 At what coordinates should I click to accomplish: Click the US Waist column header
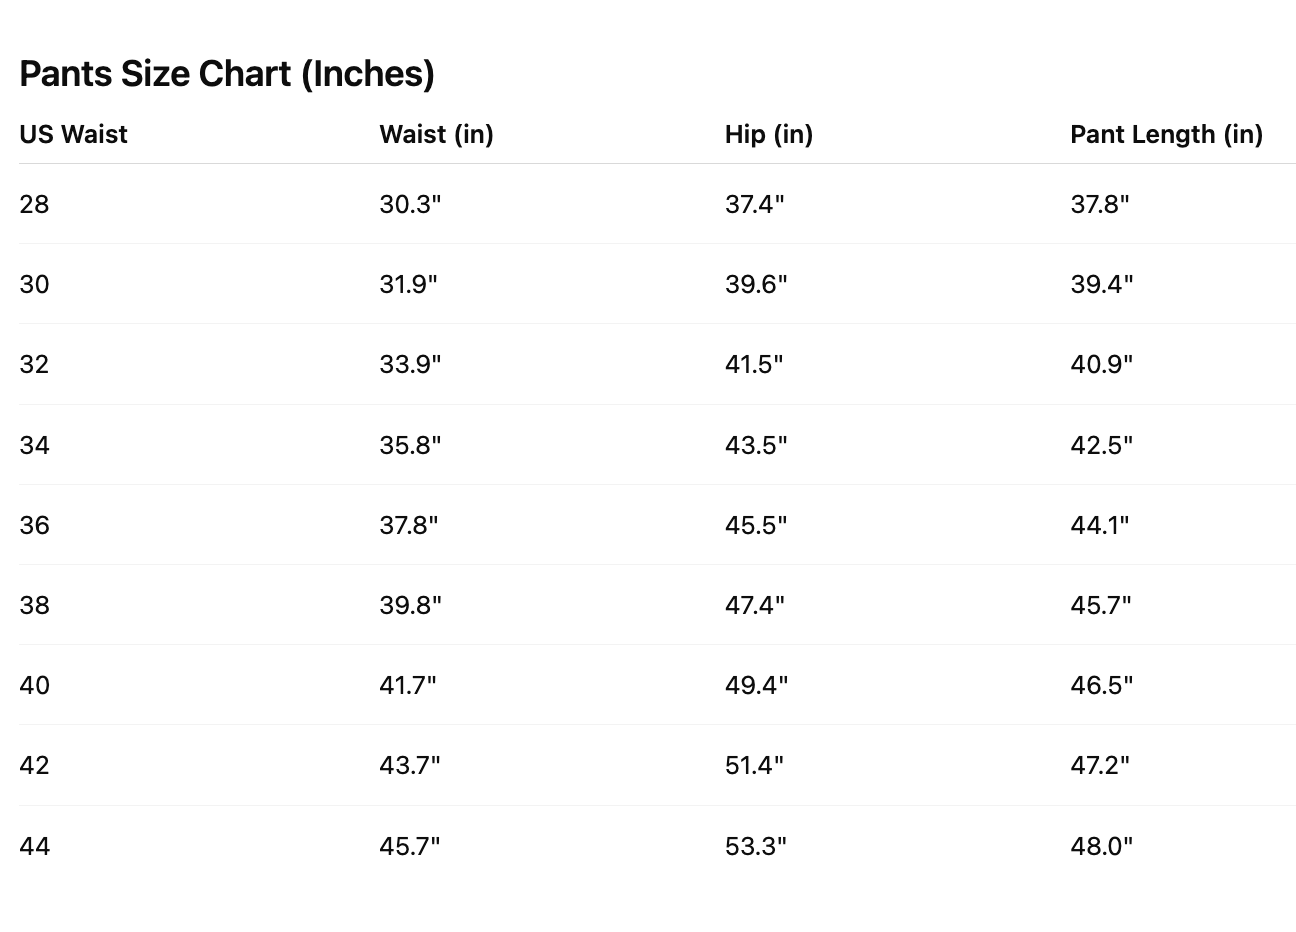point(73,135)
